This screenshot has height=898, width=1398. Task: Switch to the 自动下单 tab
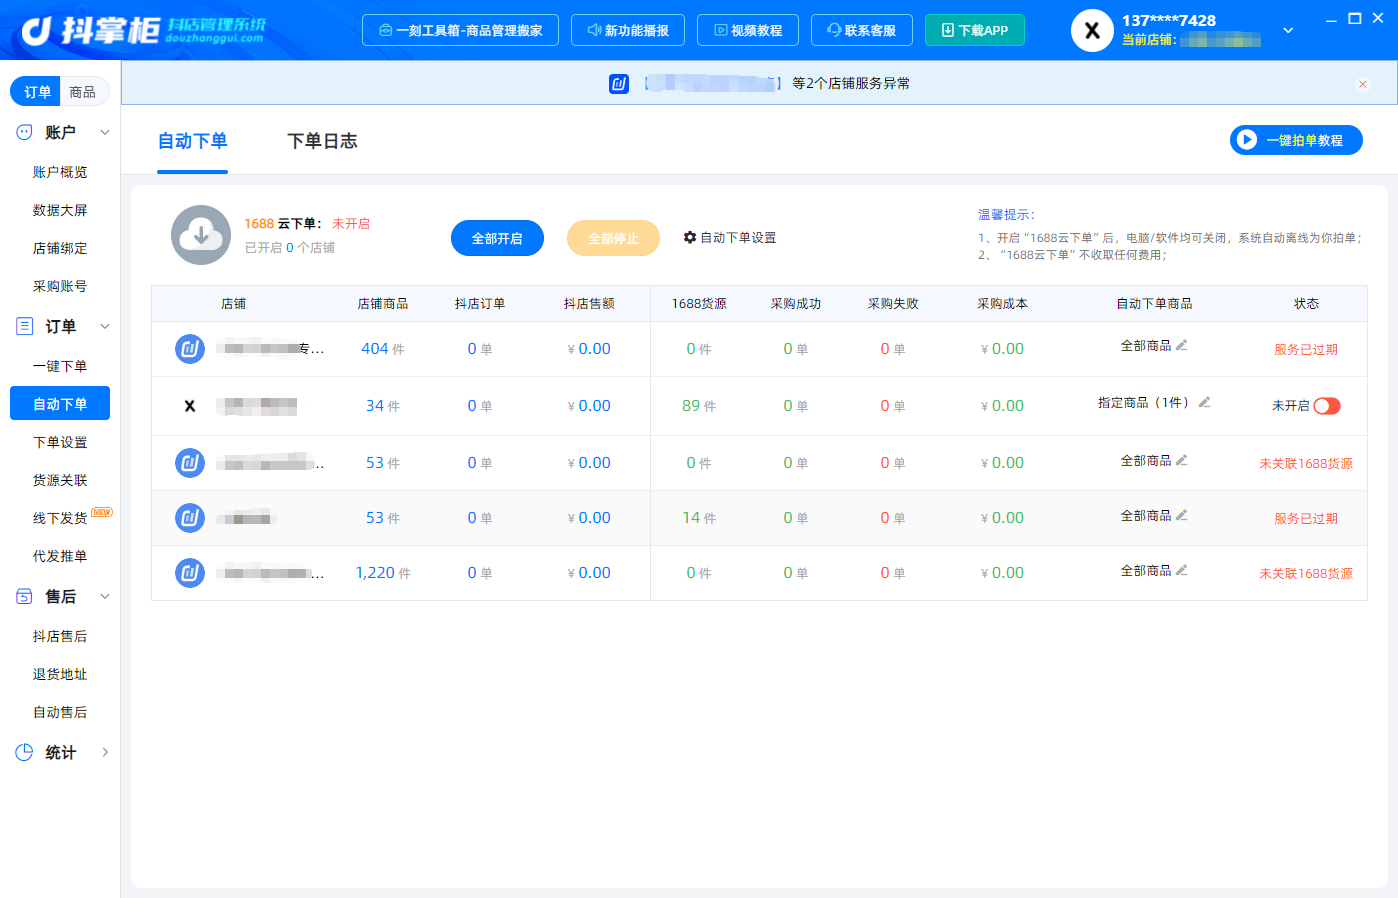tap(193, 141)
